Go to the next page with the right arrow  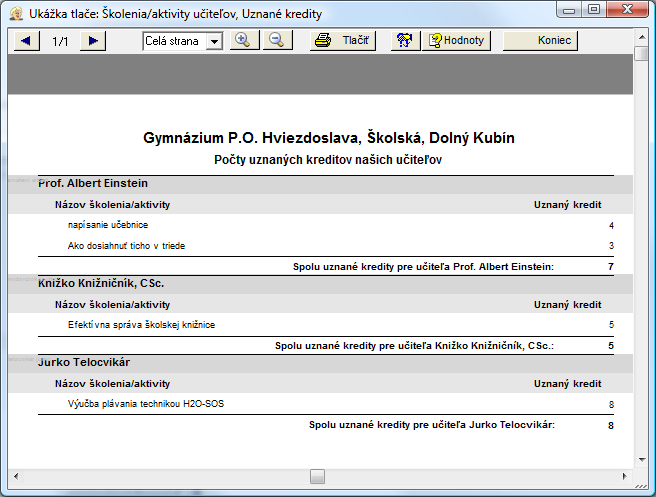pyautogui.click(x=93, y=41)
